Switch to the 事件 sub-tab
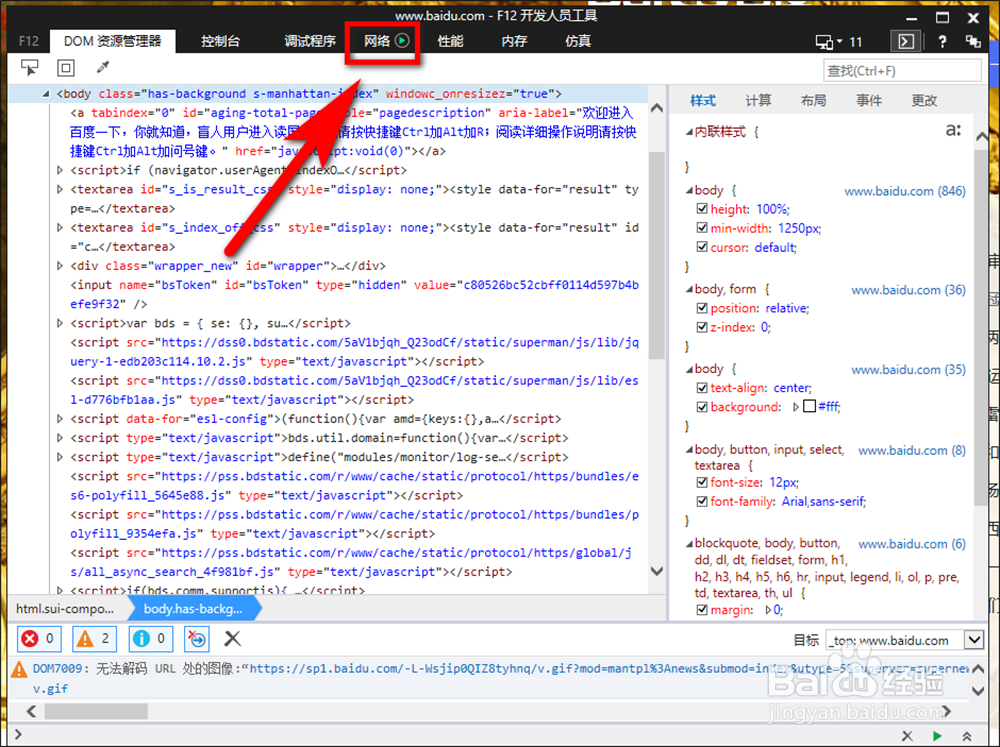The image size is (1000, 747). 869,100
